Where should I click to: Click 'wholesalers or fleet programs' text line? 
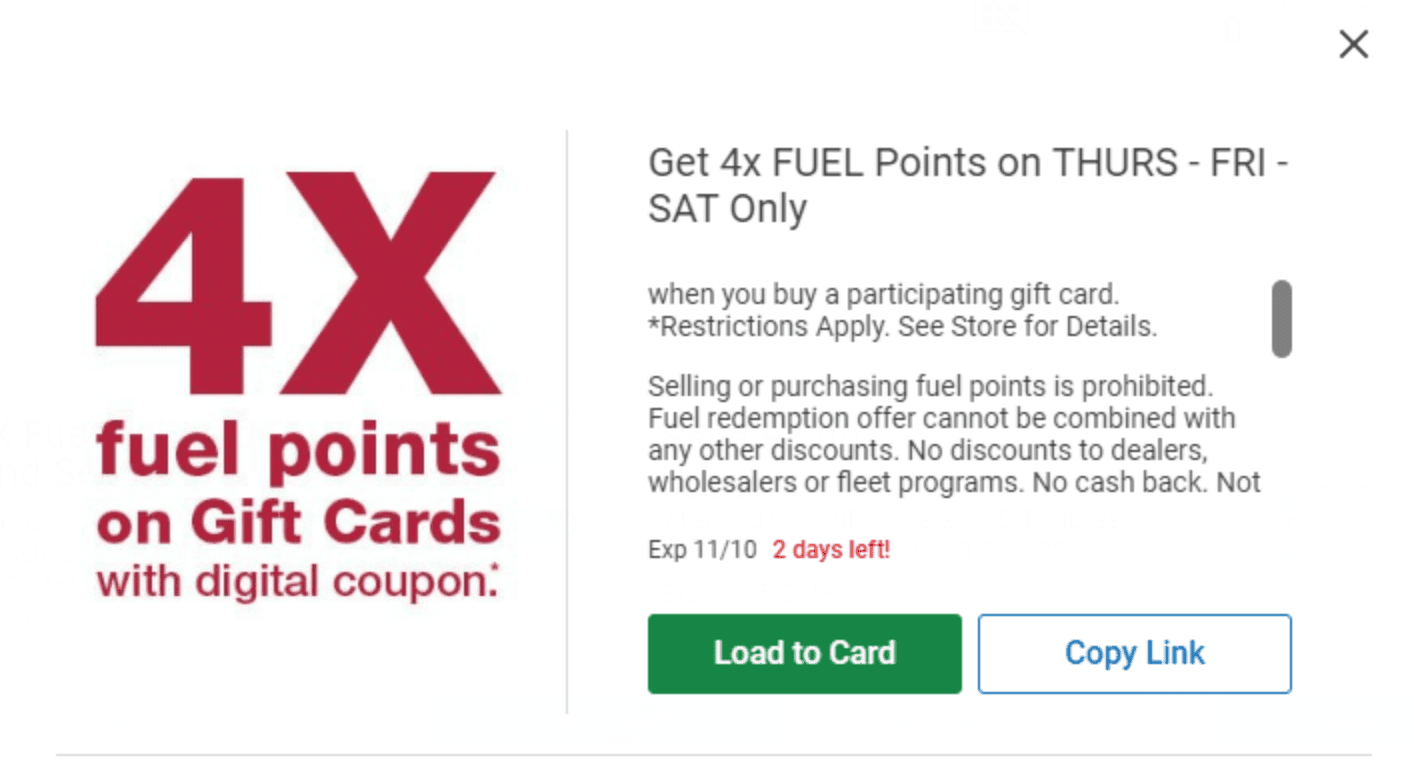954,482
